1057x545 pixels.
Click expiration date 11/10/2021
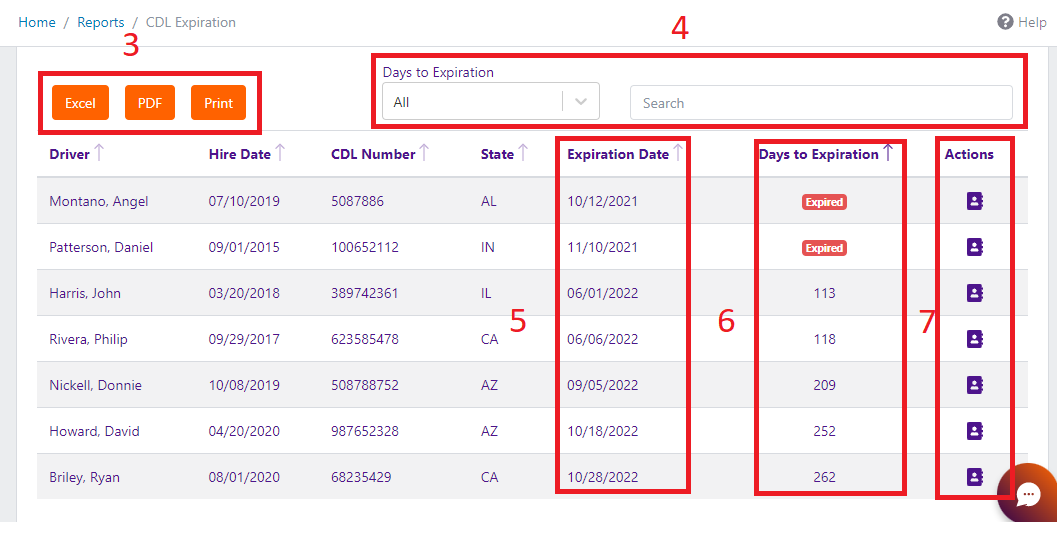603,247
